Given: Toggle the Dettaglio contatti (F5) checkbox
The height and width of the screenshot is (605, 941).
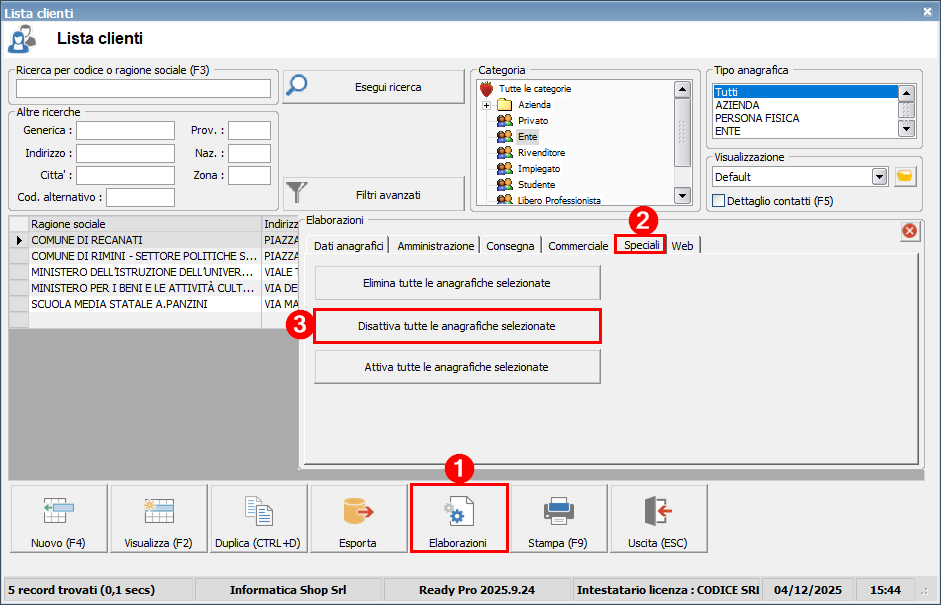Looking at the screenshot, I should click(x=718, y=201).
